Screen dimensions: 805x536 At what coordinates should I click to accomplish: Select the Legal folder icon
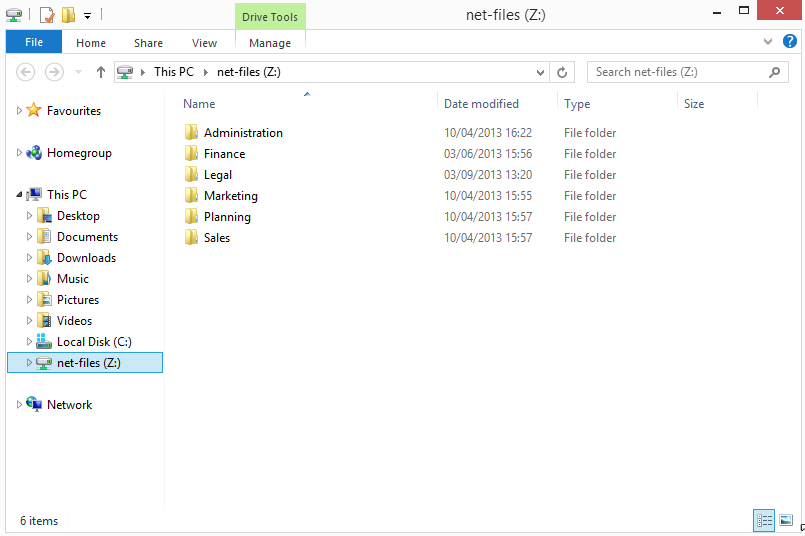pyautogui.click(x=191, y=175)
